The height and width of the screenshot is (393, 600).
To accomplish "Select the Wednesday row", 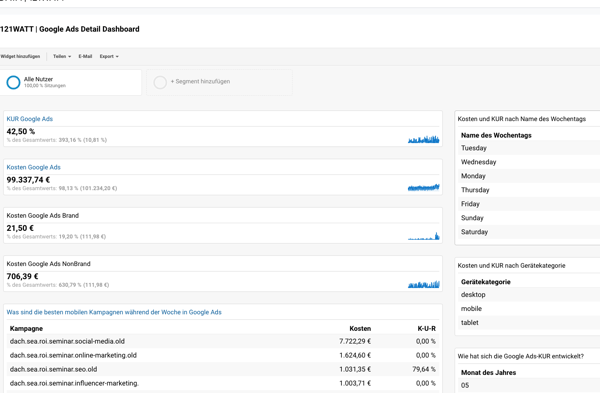I will [529, 162].
